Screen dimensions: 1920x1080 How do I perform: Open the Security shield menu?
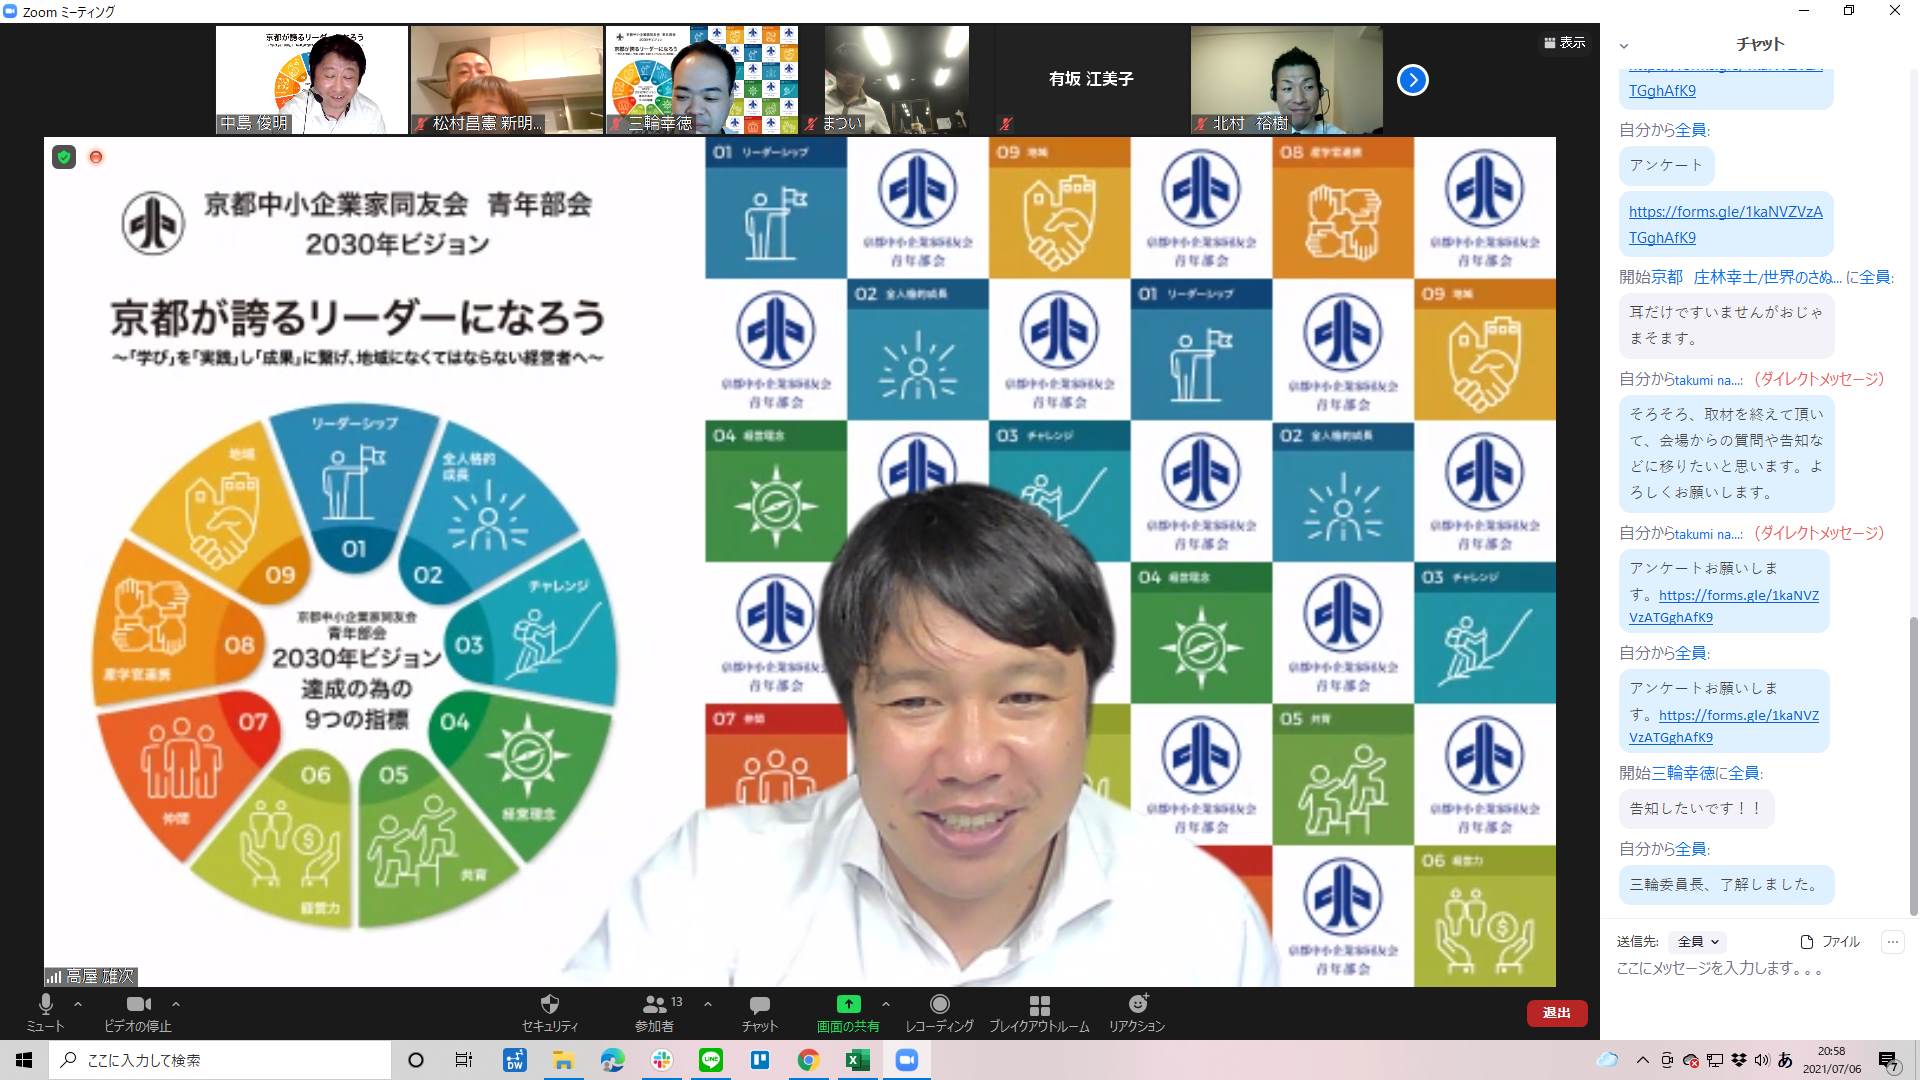pos(549,1012)
